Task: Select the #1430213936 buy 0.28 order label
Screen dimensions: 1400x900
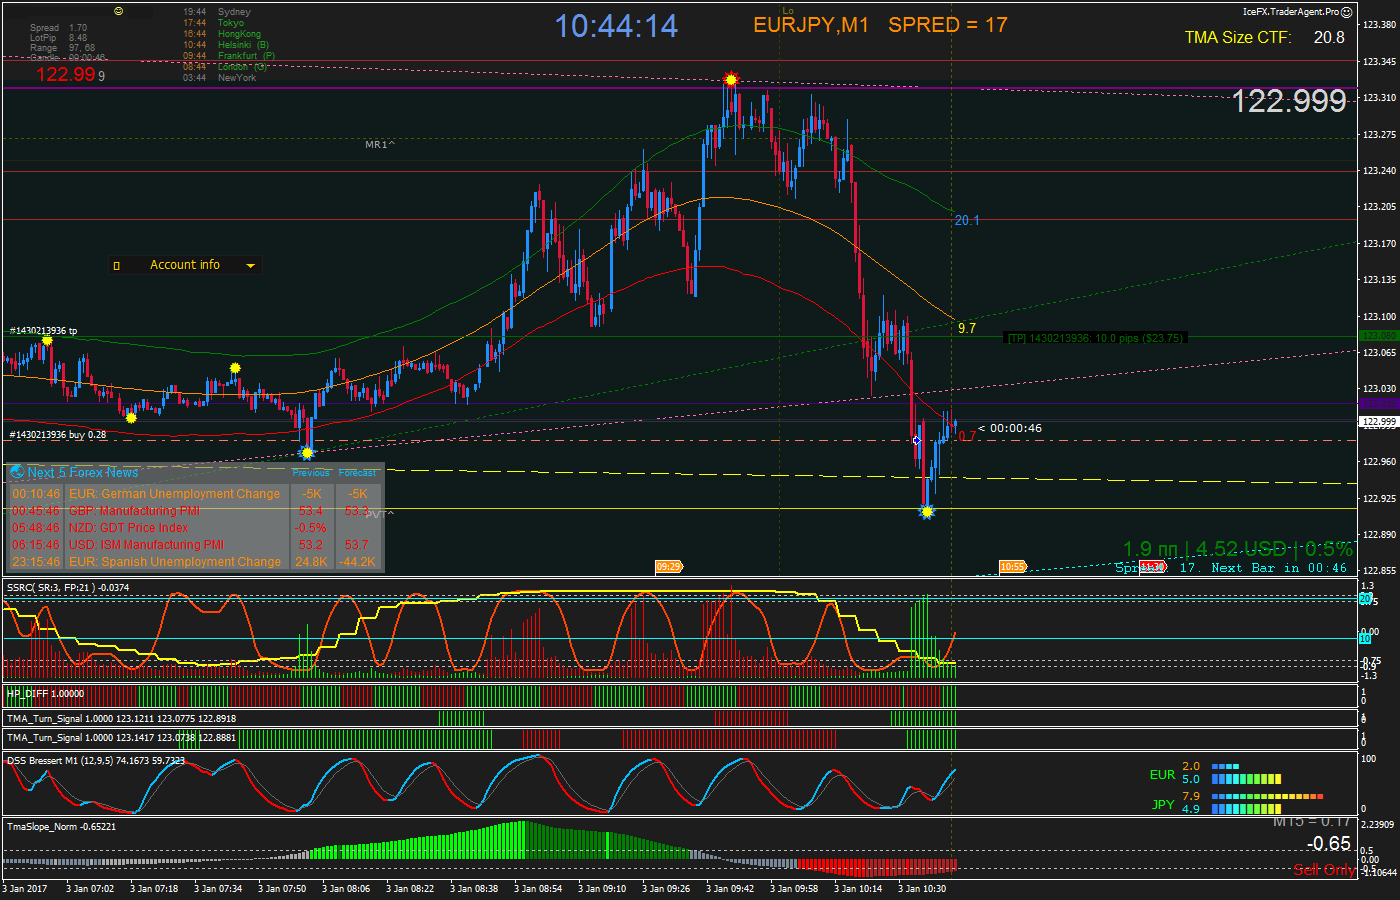Action: click(57, 435)
